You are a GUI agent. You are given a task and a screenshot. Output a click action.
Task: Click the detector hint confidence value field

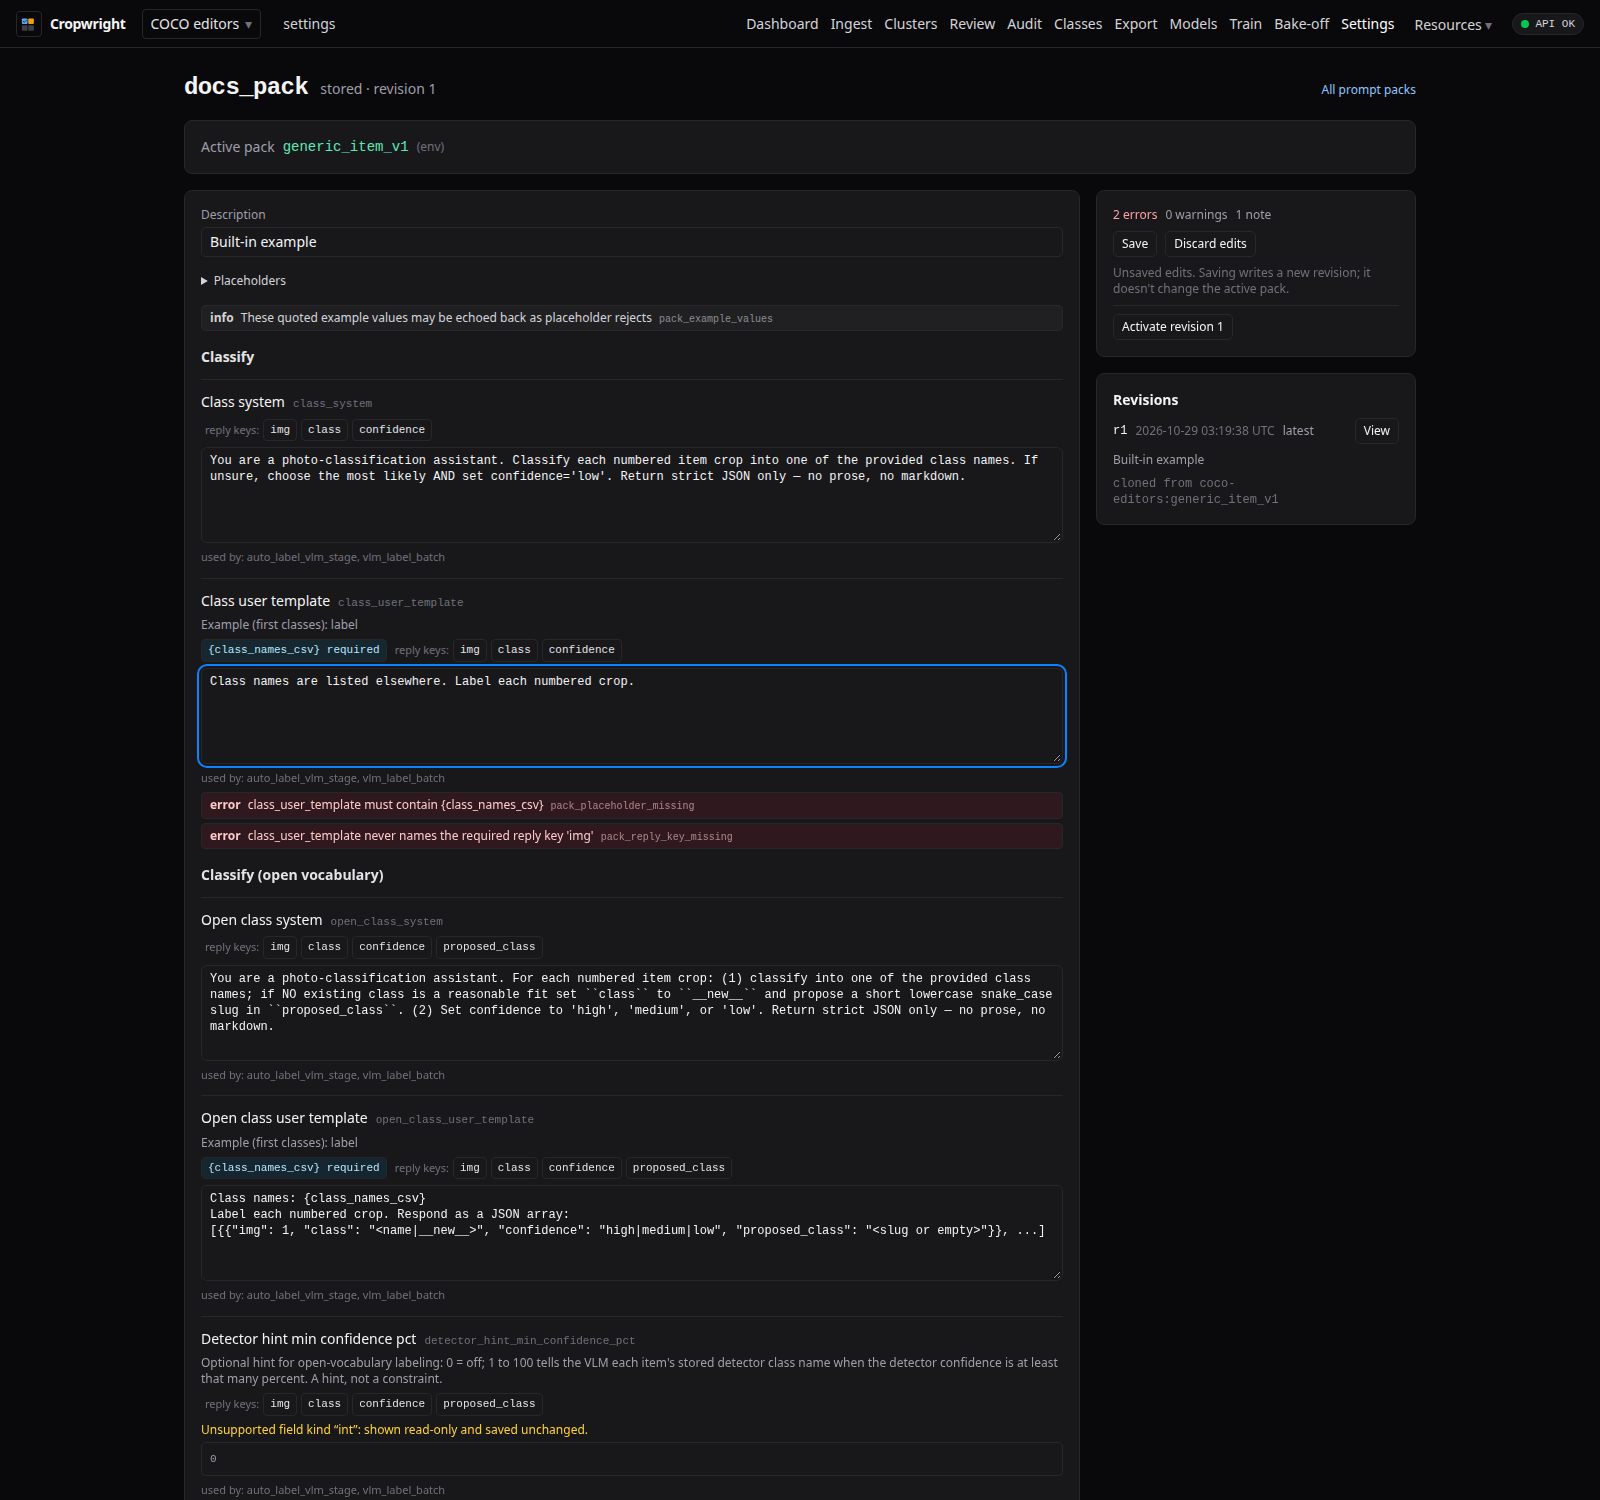pos(632,1459)
